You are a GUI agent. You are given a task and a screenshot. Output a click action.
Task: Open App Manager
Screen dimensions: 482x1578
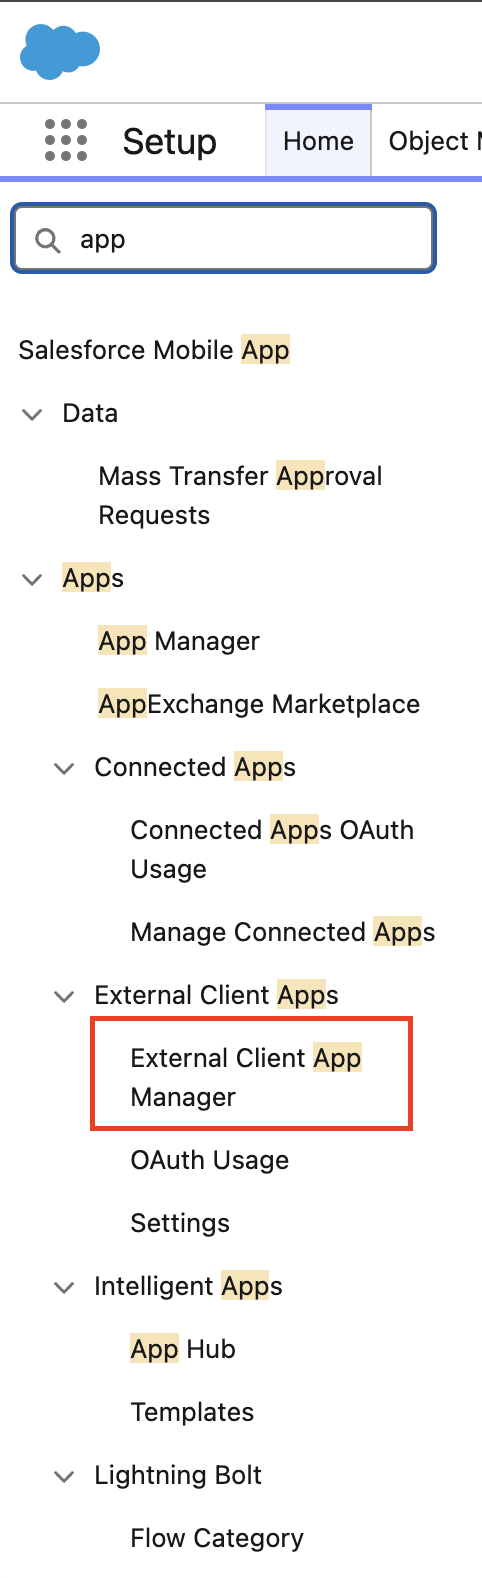click(179, 641)
